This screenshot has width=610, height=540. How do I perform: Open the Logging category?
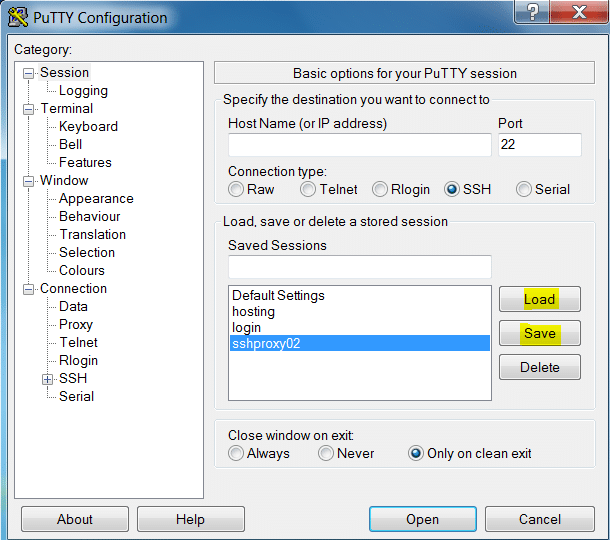(x=83, y=90)
